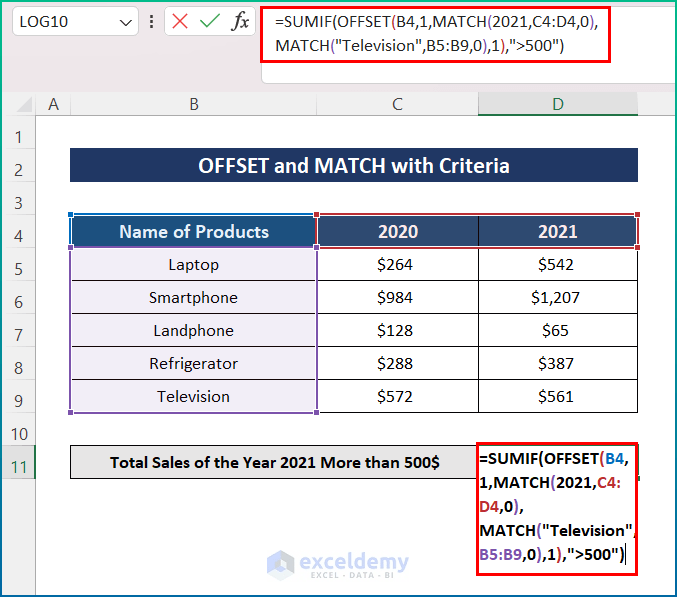Image resolution: width=677 pixels, height=597 pixels.
Task: Click the $572 cell
Action: [x=398, y=396]
